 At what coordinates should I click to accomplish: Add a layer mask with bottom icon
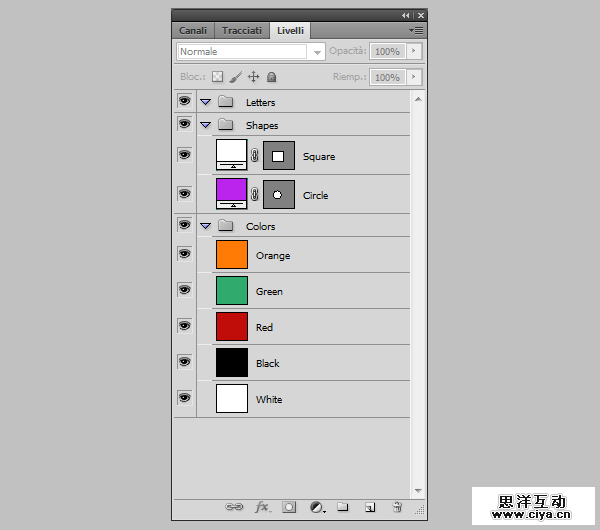(x=289, y=507)
